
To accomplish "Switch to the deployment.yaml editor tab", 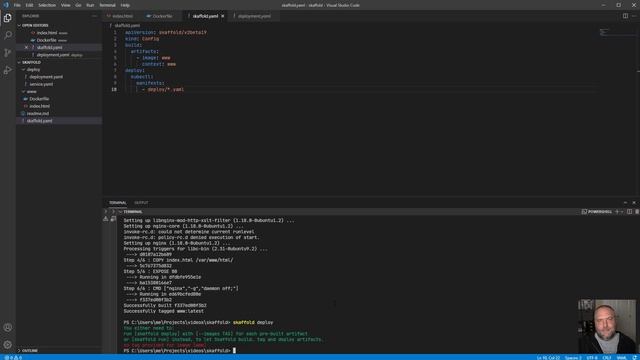I will (254, 16).
